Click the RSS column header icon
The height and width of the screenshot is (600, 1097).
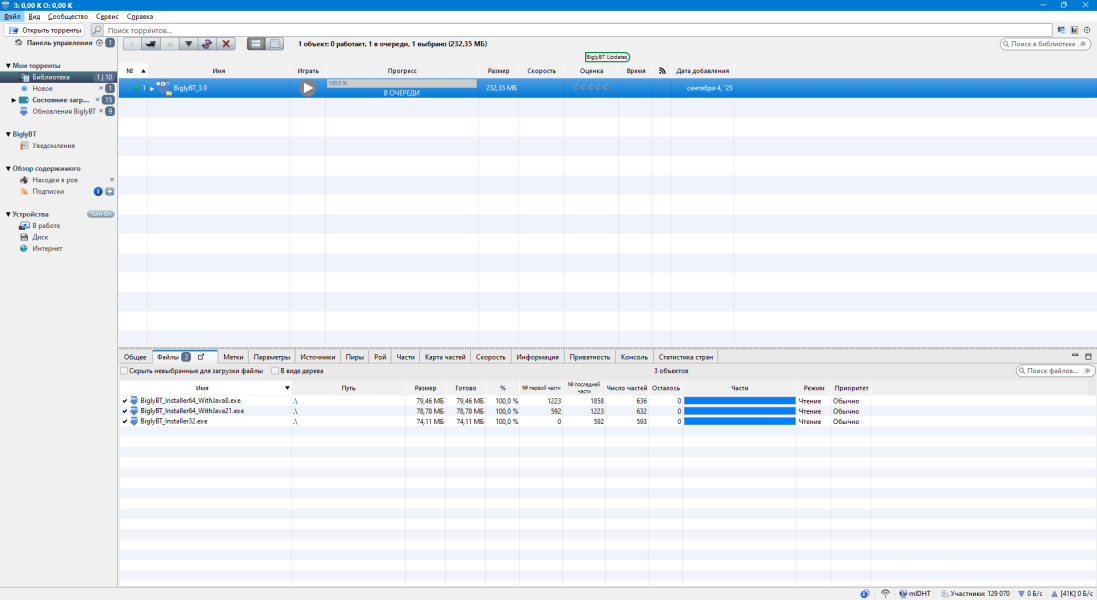[x=662, y=71]
